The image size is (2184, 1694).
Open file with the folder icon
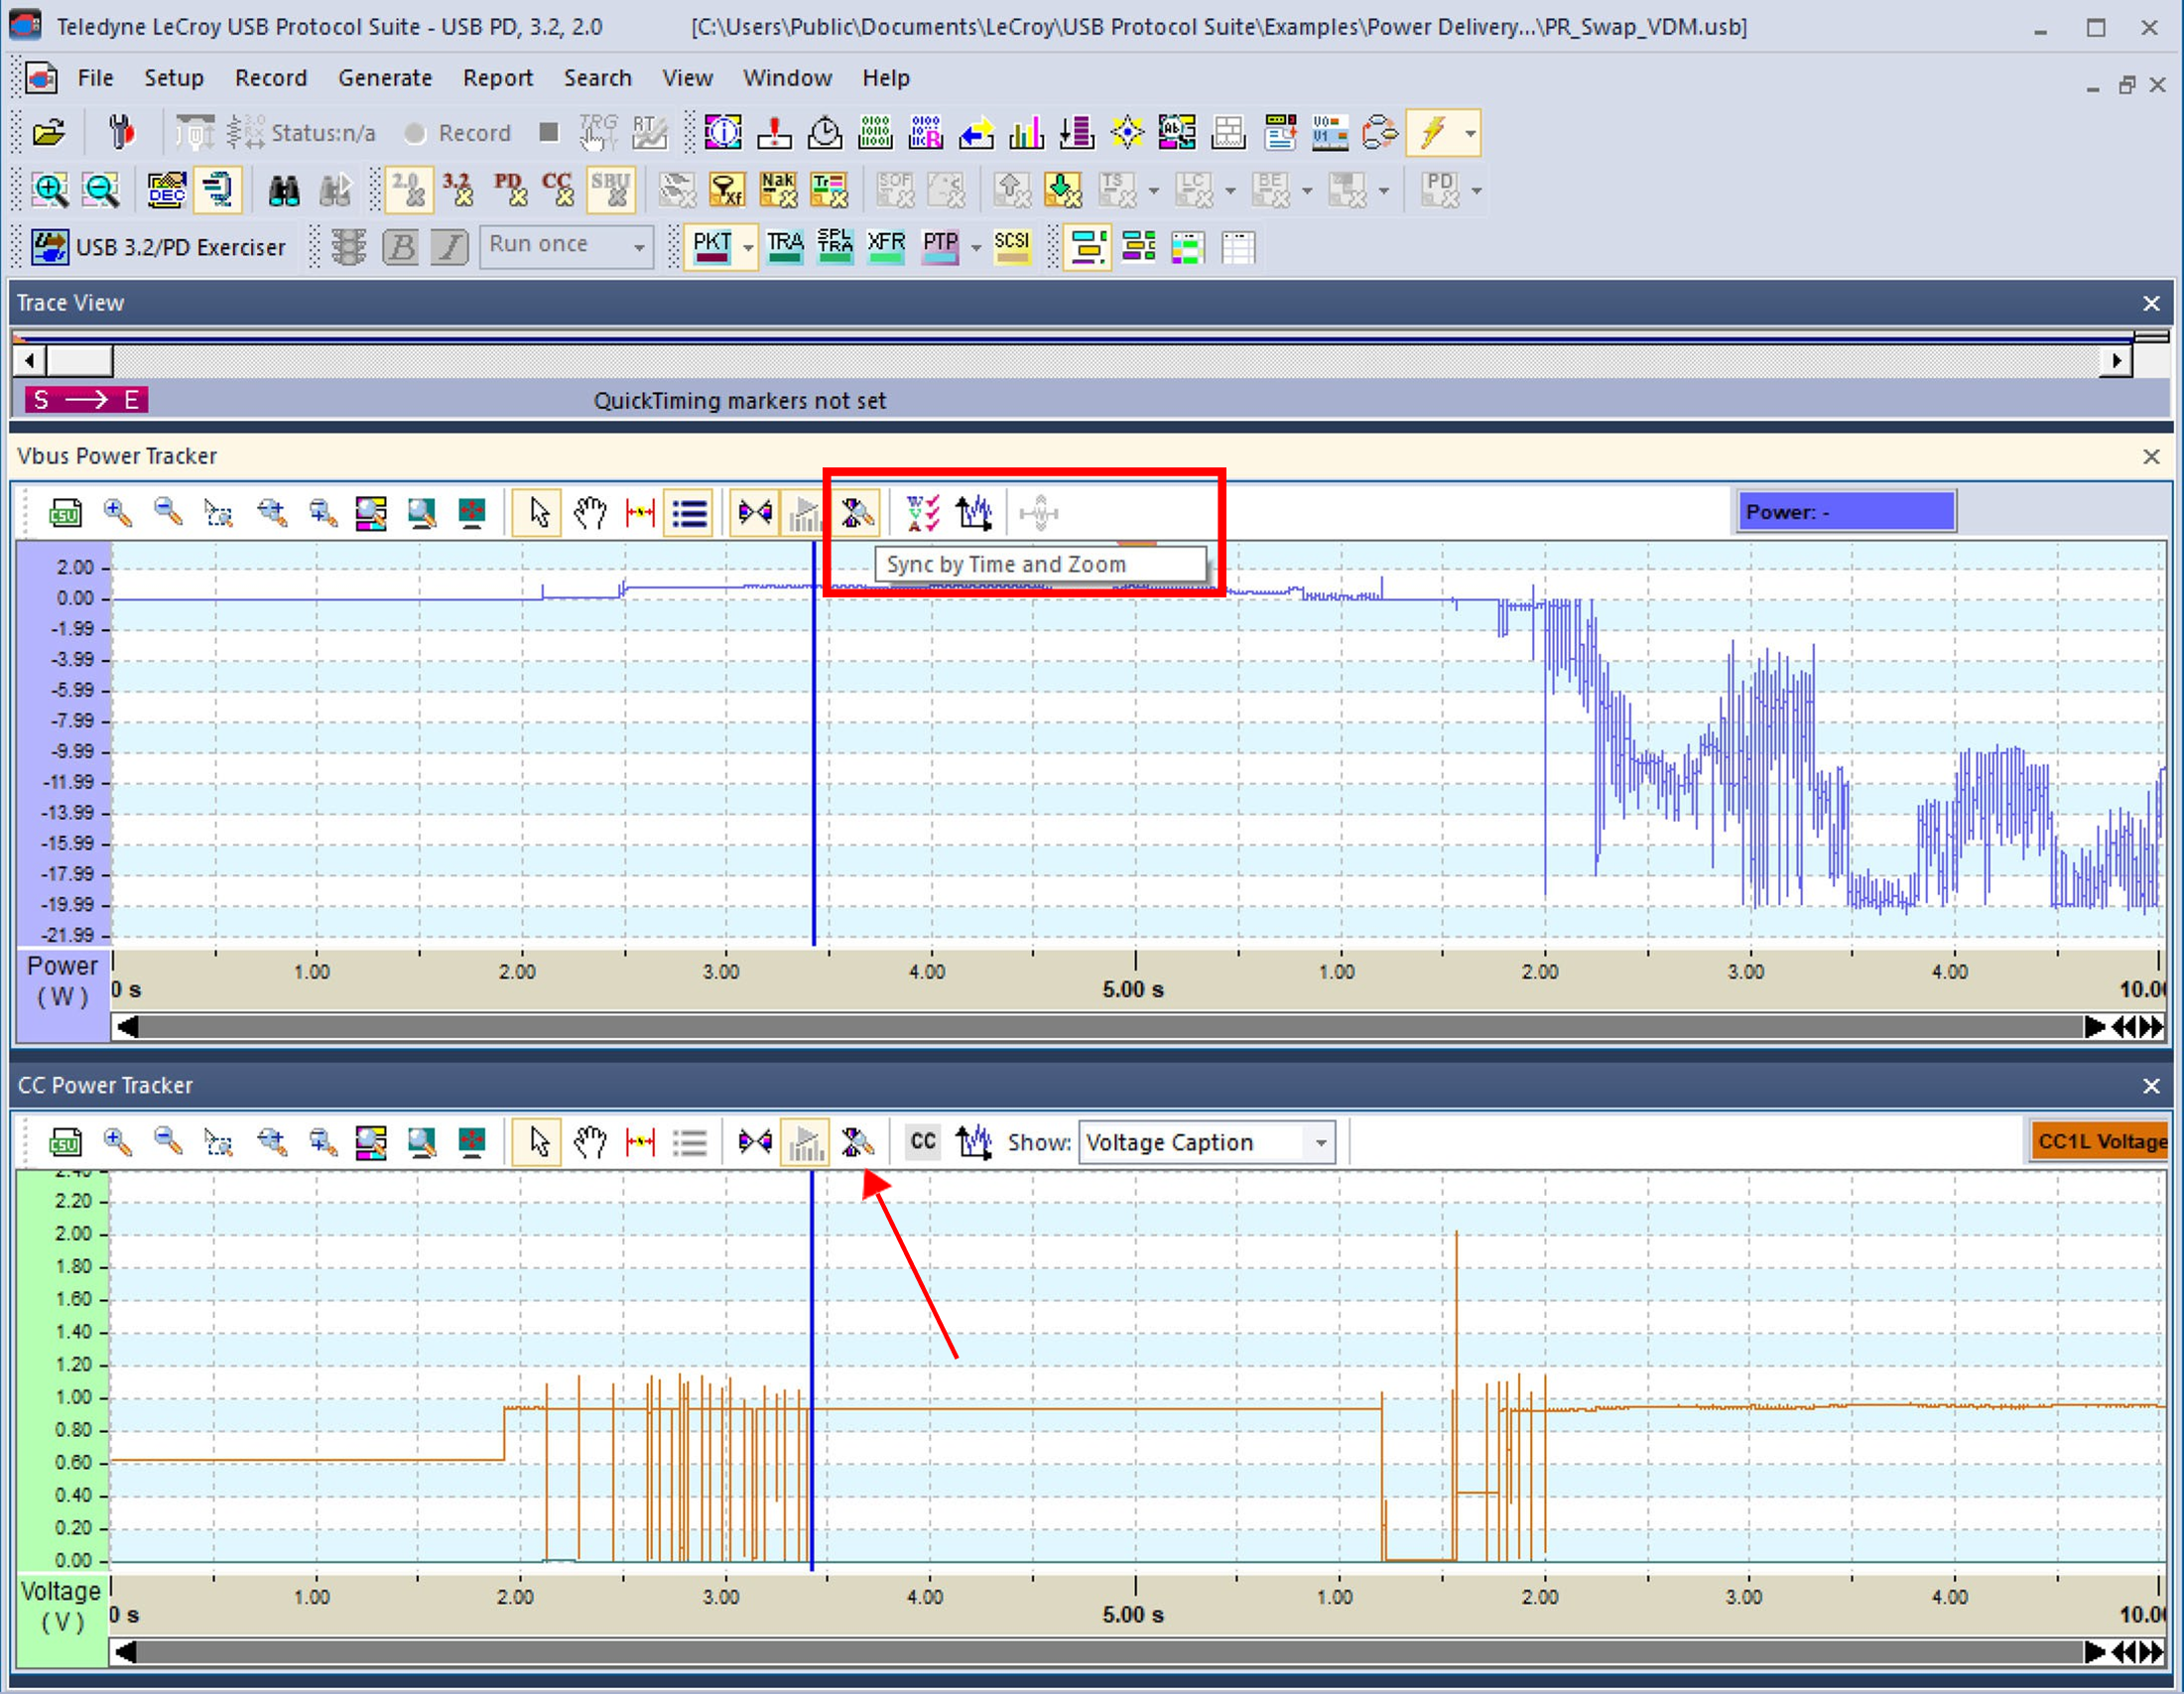pyautogui.click(x=48, y=132)
